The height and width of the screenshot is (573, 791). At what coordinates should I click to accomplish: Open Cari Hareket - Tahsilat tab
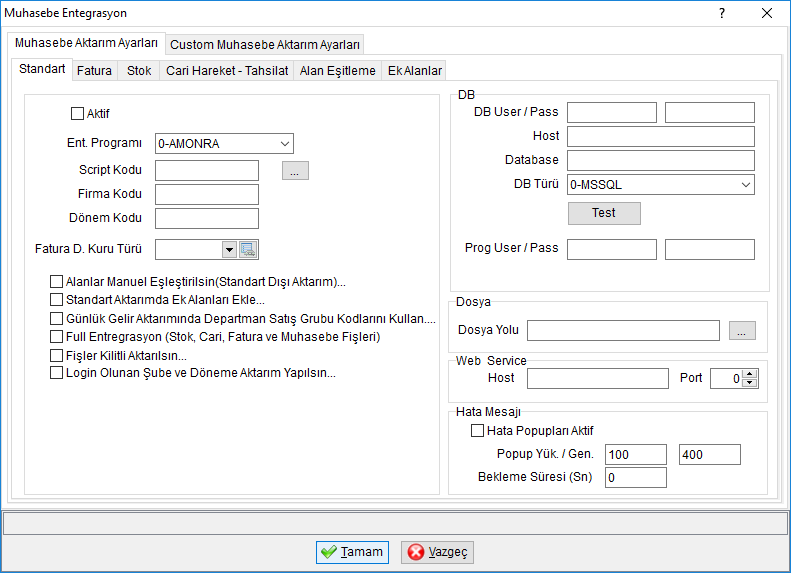[227, 71]
